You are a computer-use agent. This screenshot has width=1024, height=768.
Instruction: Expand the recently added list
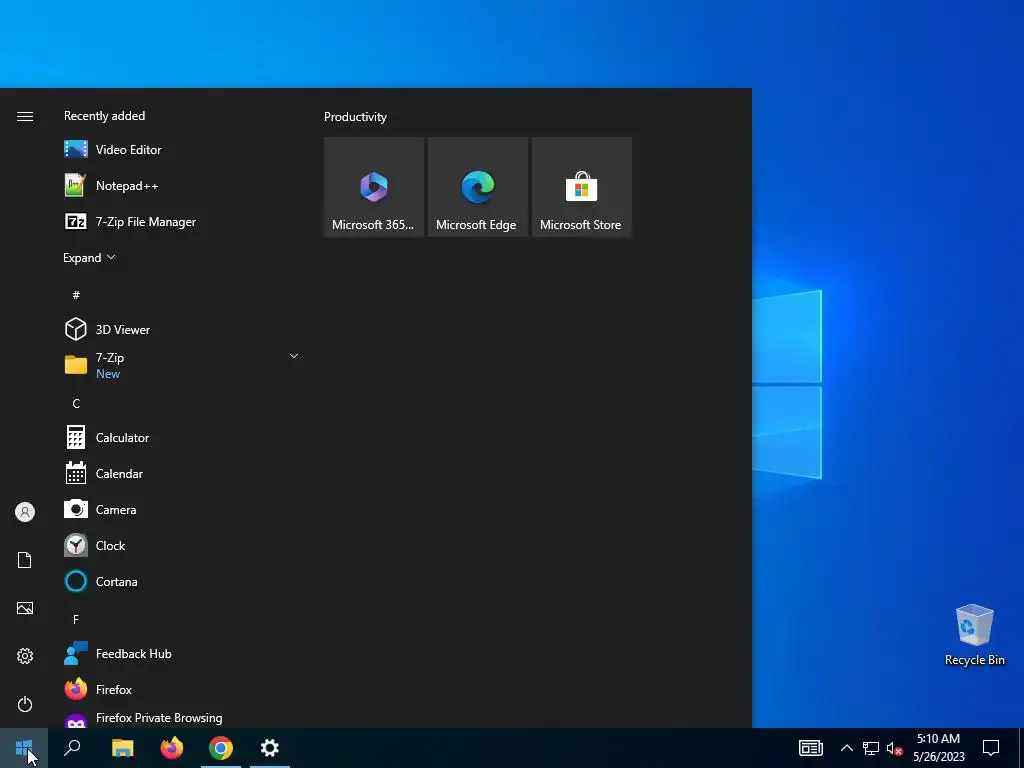89,258
